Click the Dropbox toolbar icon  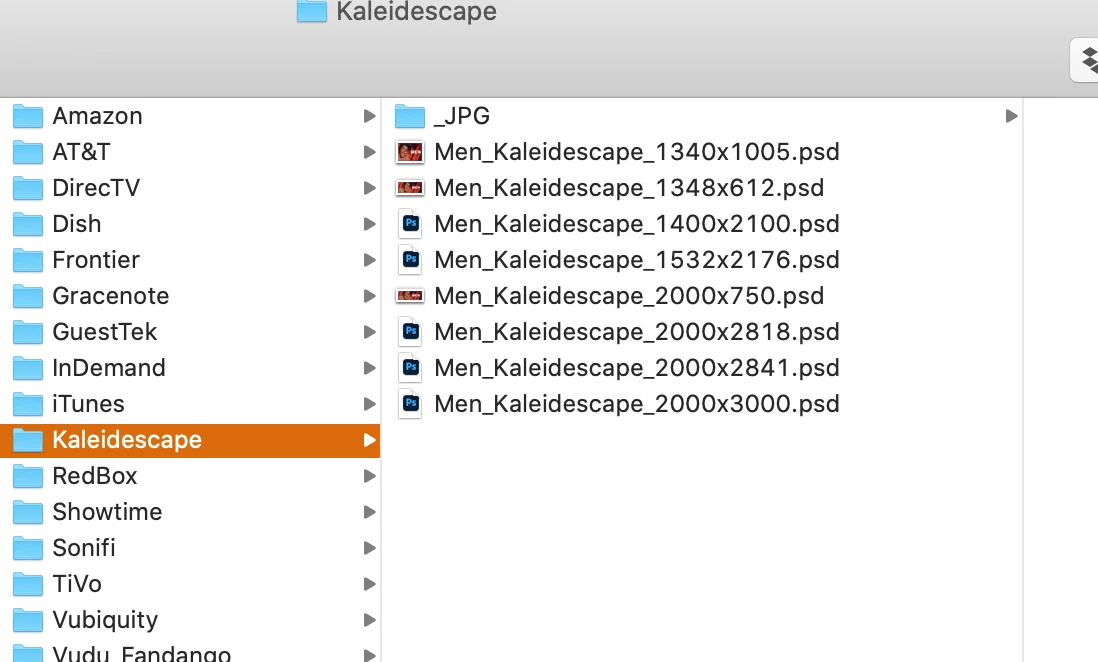coord(1087,60)
